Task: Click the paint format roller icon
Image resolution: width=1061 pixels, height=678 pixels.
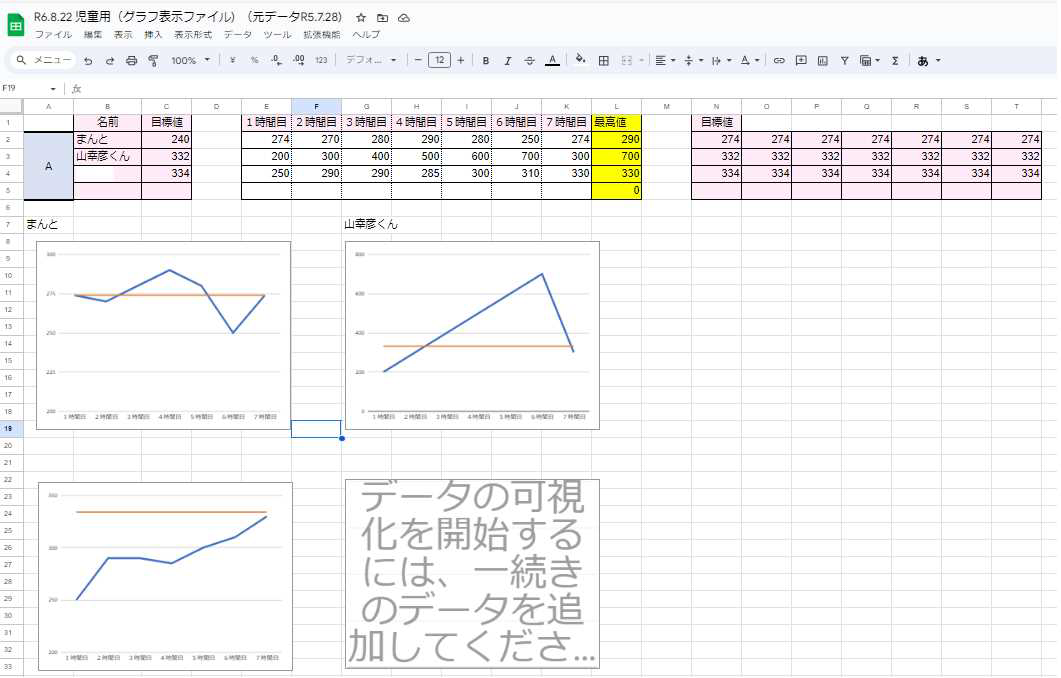Action: [153, 61]
